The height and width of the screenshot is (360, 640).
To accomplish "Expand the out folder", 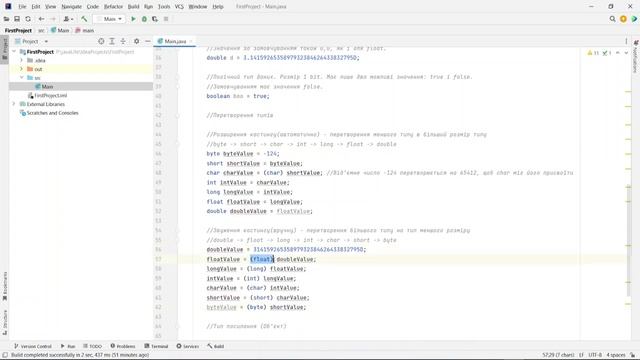I will tap(22, 69).
